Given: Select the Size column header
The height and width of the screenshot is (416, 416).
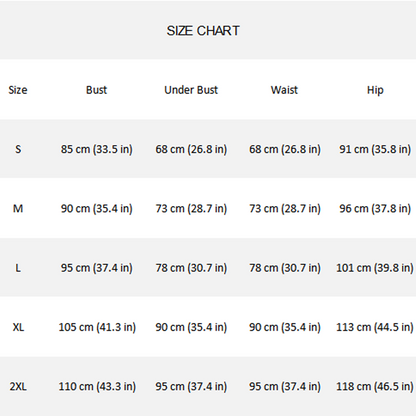Looking at the screenshot, I should [x=18, y=90].
